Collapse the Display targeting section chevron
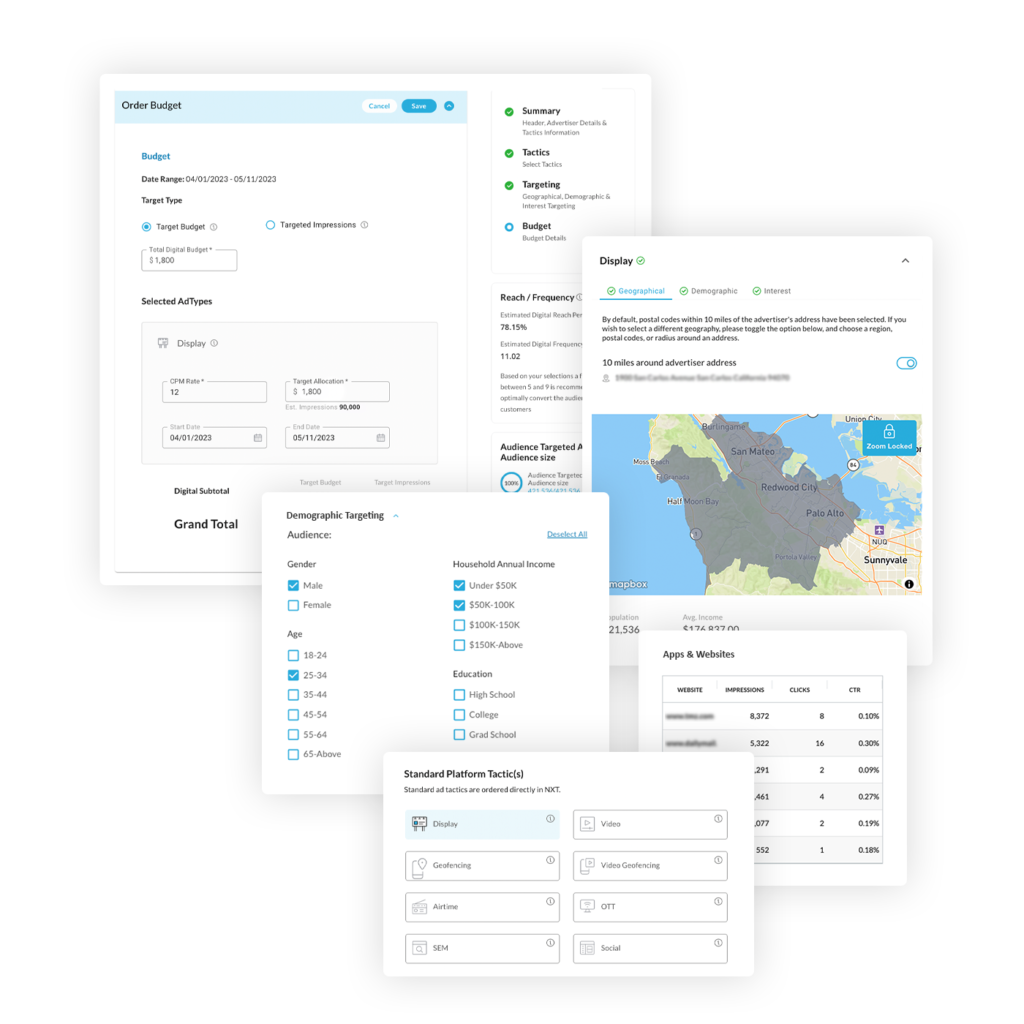Image resolution: width=1024 pixels, height=1024 pixels. click(905, 261)
